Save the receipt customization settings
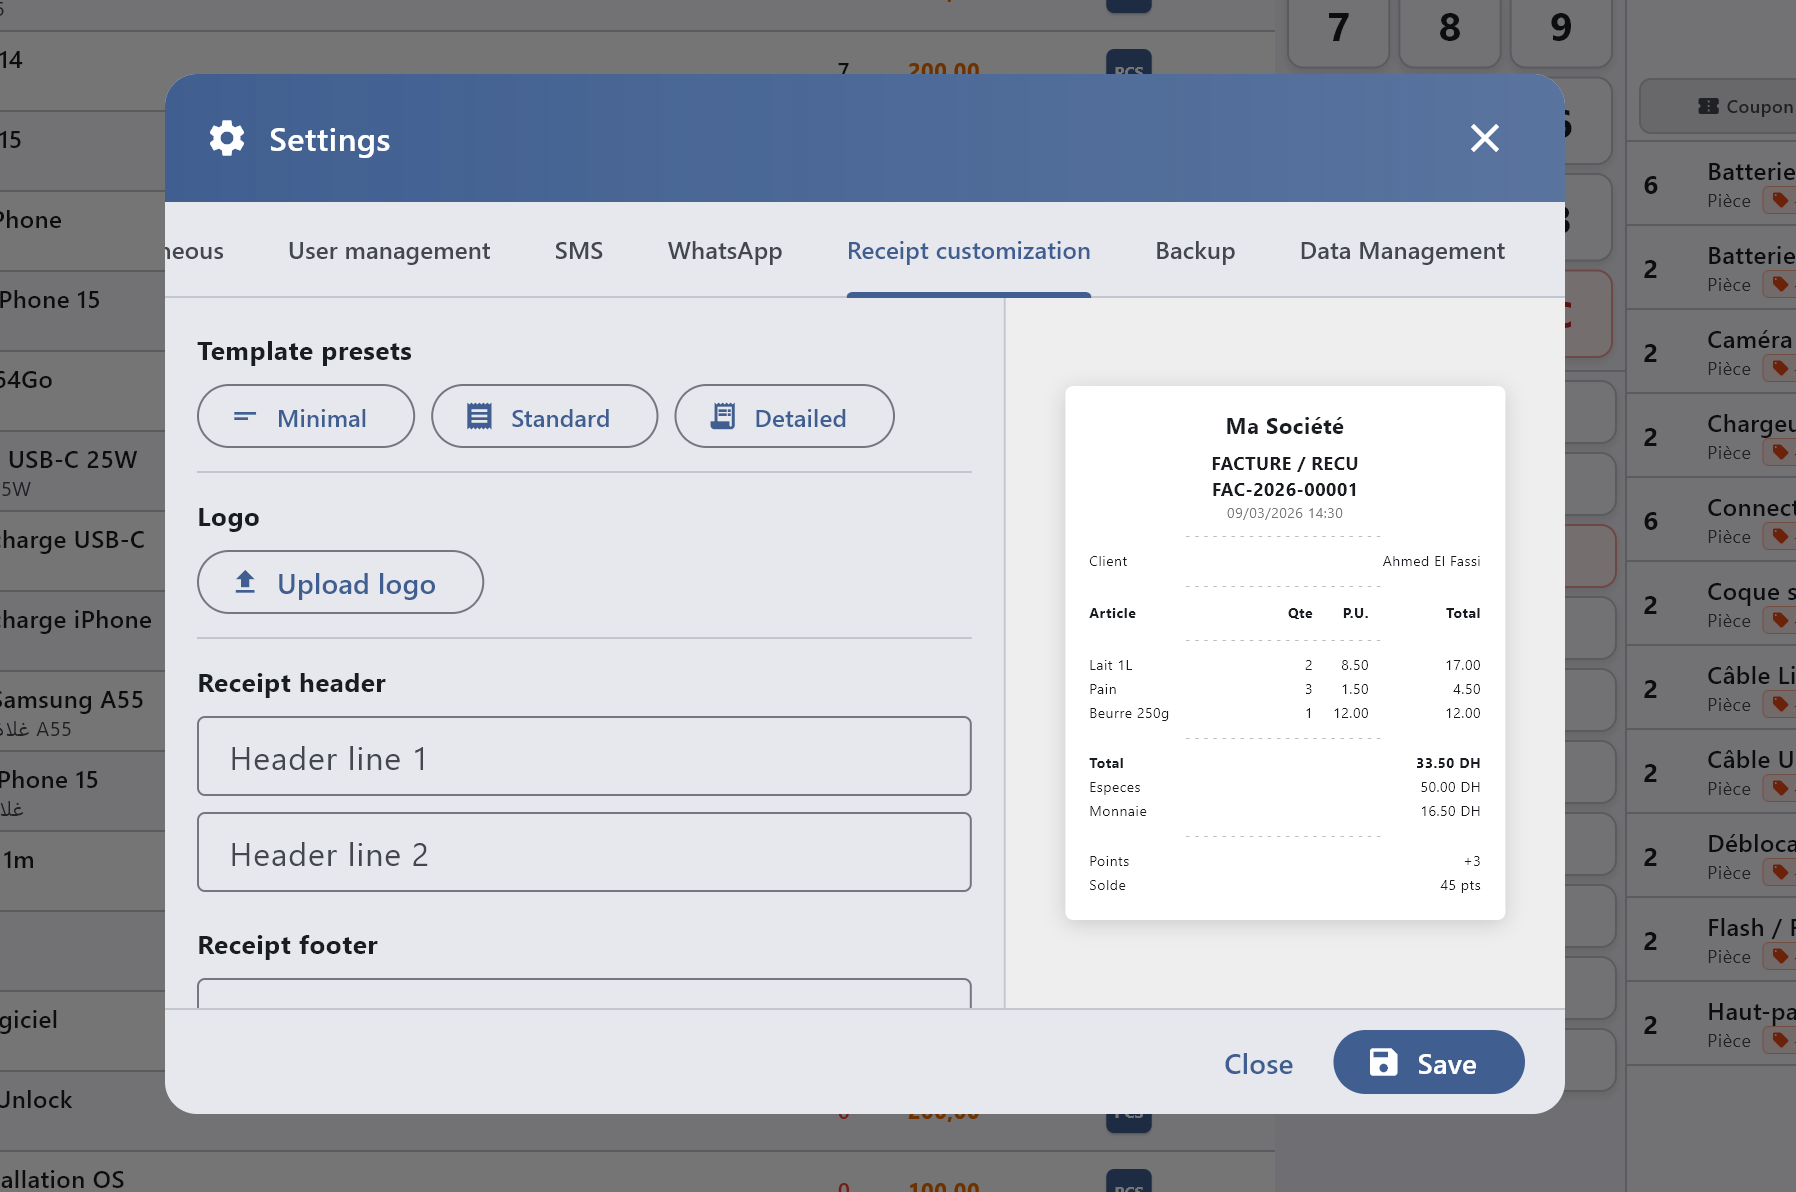The width and height of the screenshot is (1796, 1192). pos(1428,1063)
